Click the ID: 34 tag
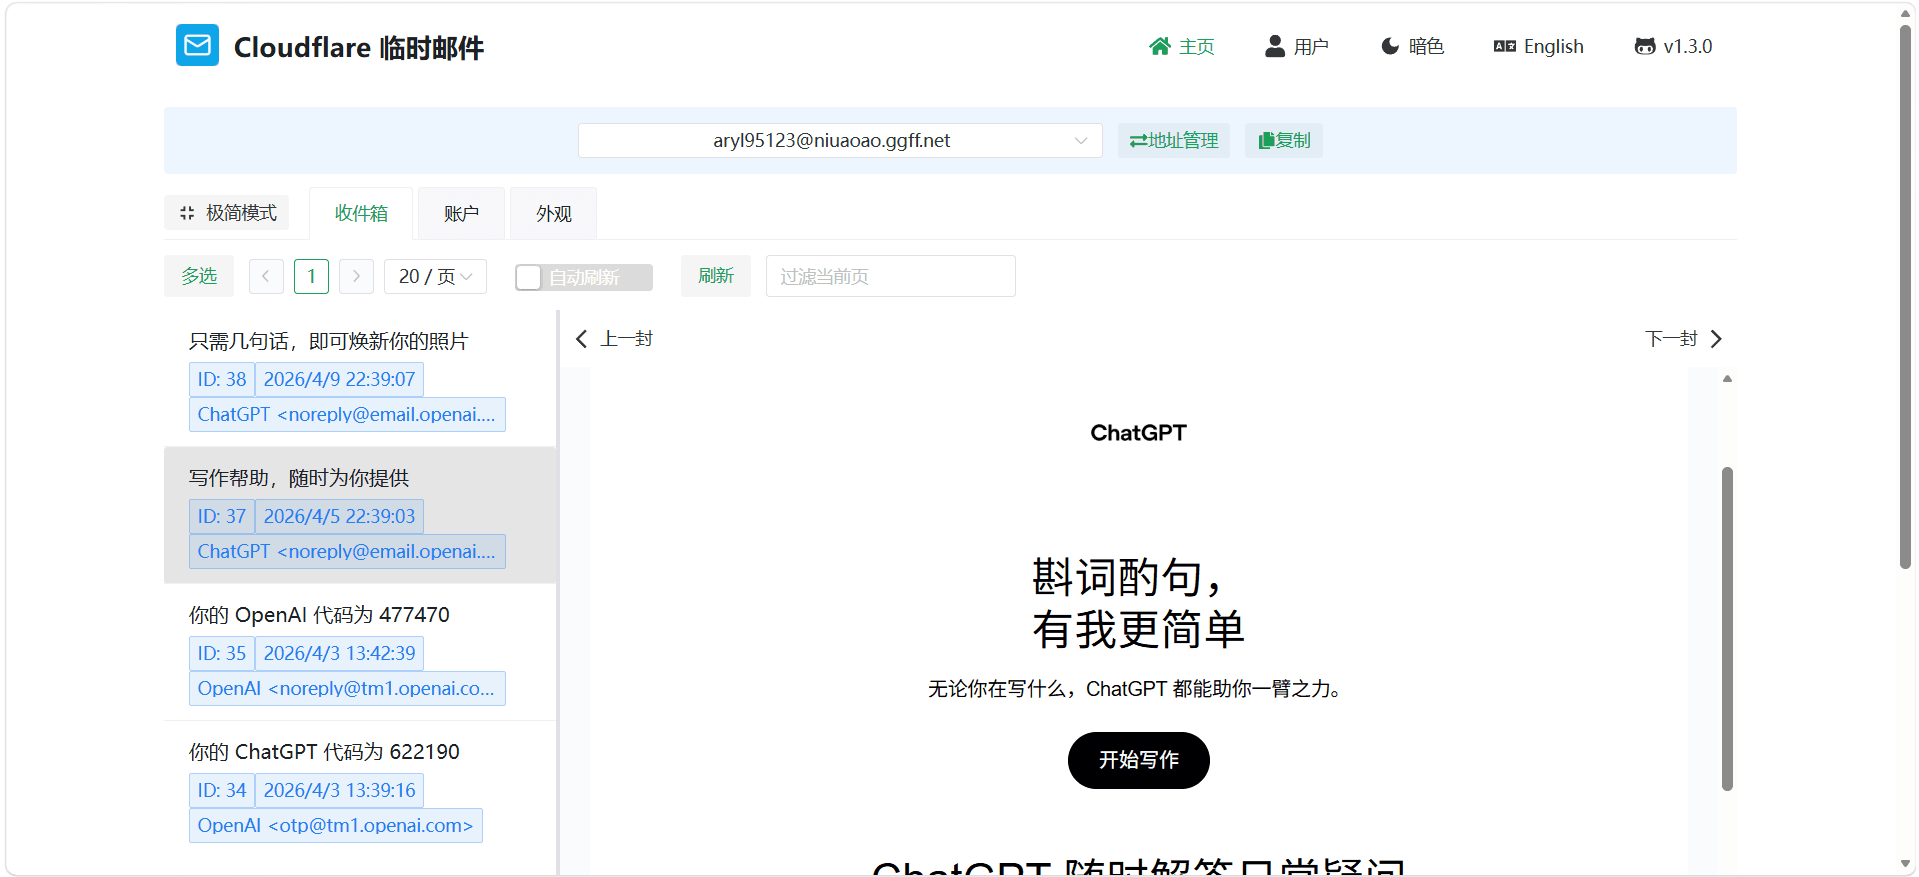The image size is (1919, 877). (222, 790)
